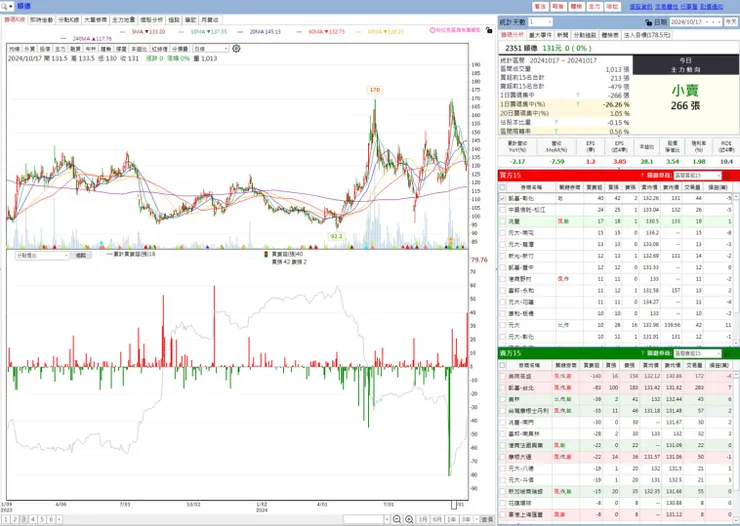Image resolution: width=740 pixels, height=526 pixels.
Task: Switch to the 月營收 tab
Action: point(210,20)
